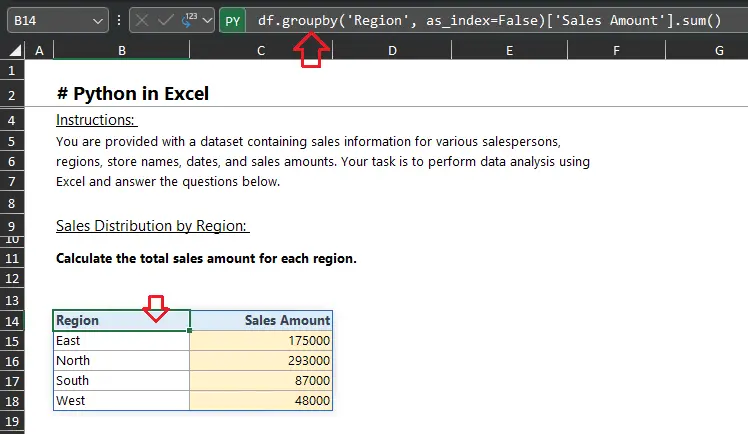Click the green PY Python mode badge
This screenshot has width=748, height=434.
pyautogui.click(x=232, y=20)
